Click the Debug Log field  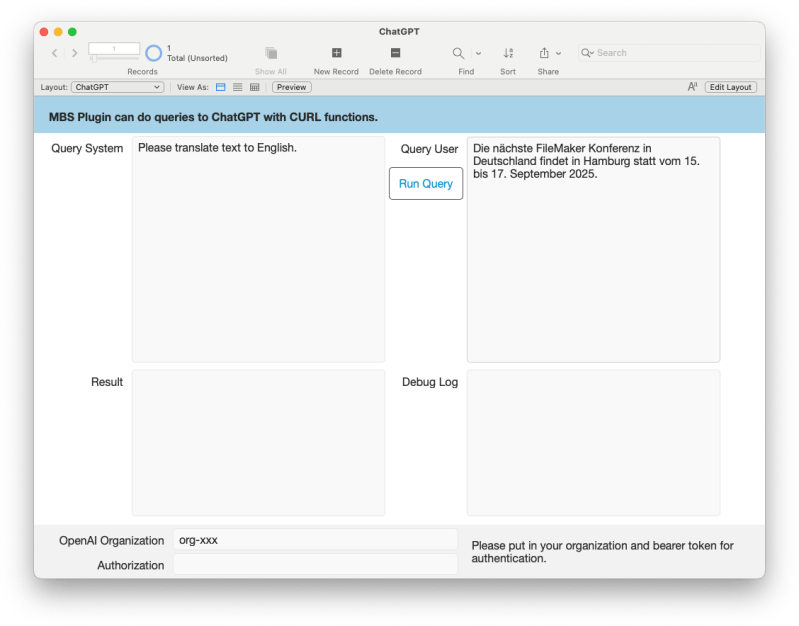594,442
